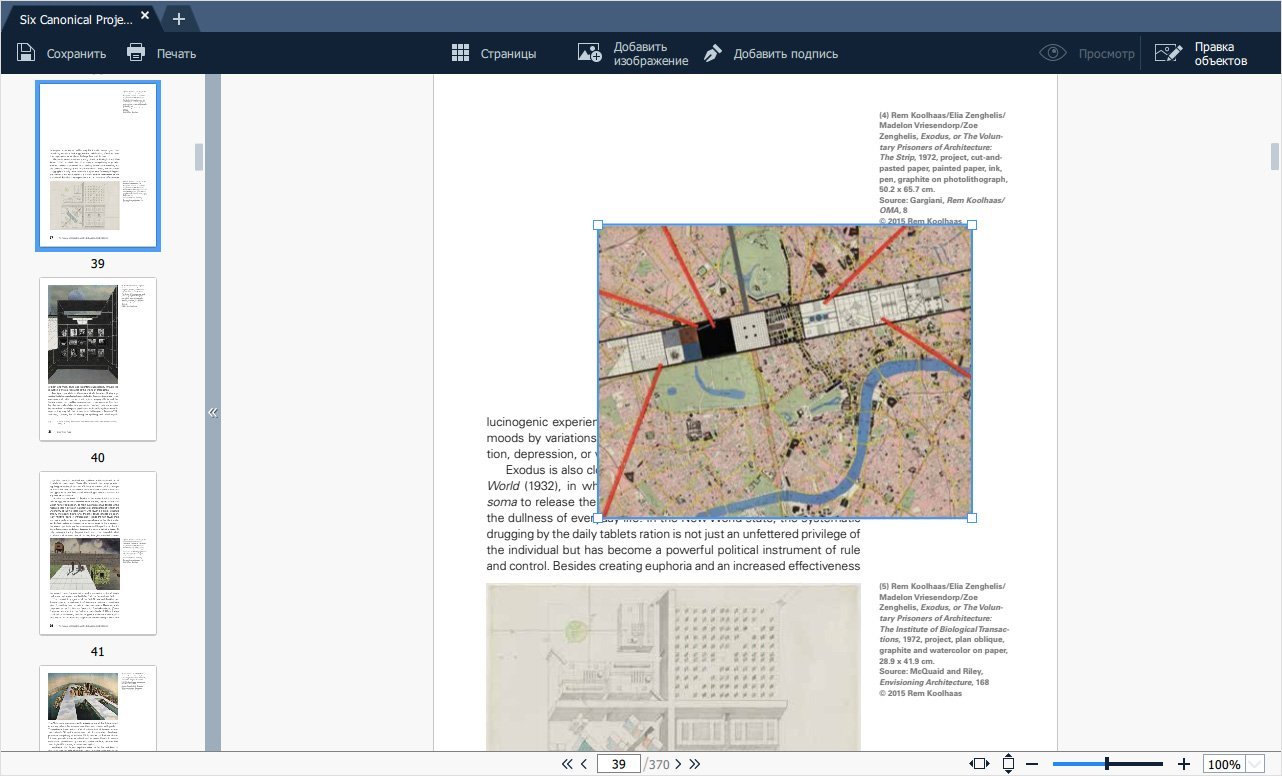The width and height of the screenshot is (1282, 776).
Task: Click the Save (Сохранить) icon
Action: tap(26, 53)
